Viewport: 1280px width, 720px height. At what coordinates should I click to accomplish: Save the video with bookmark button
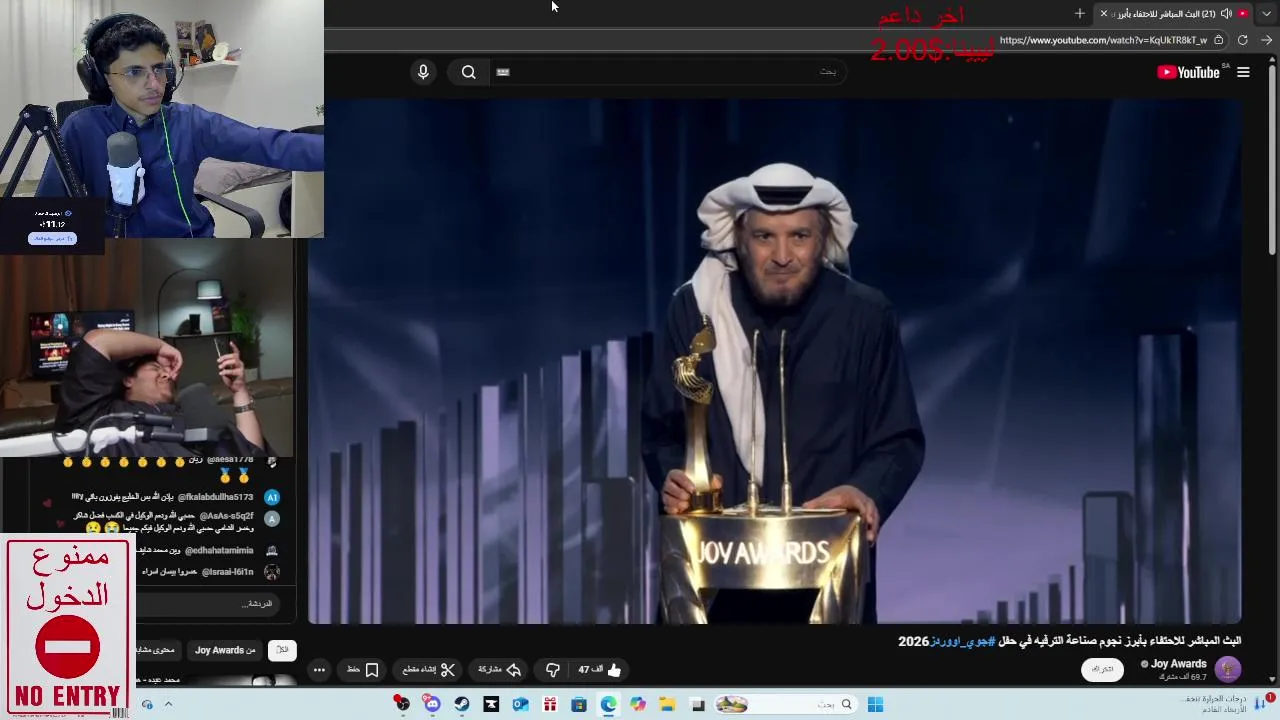click(x=363, y=670)
